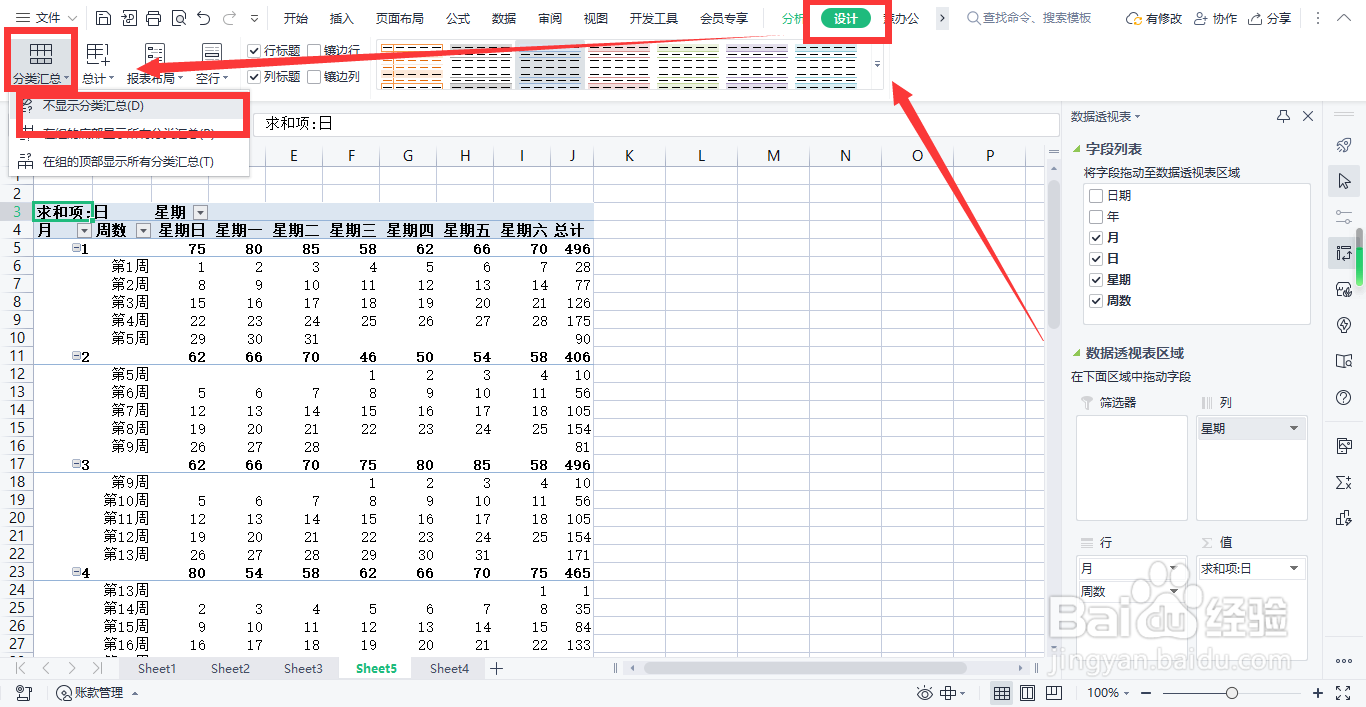Open the 总计 (Grand Totals) button

coord(98,63)
